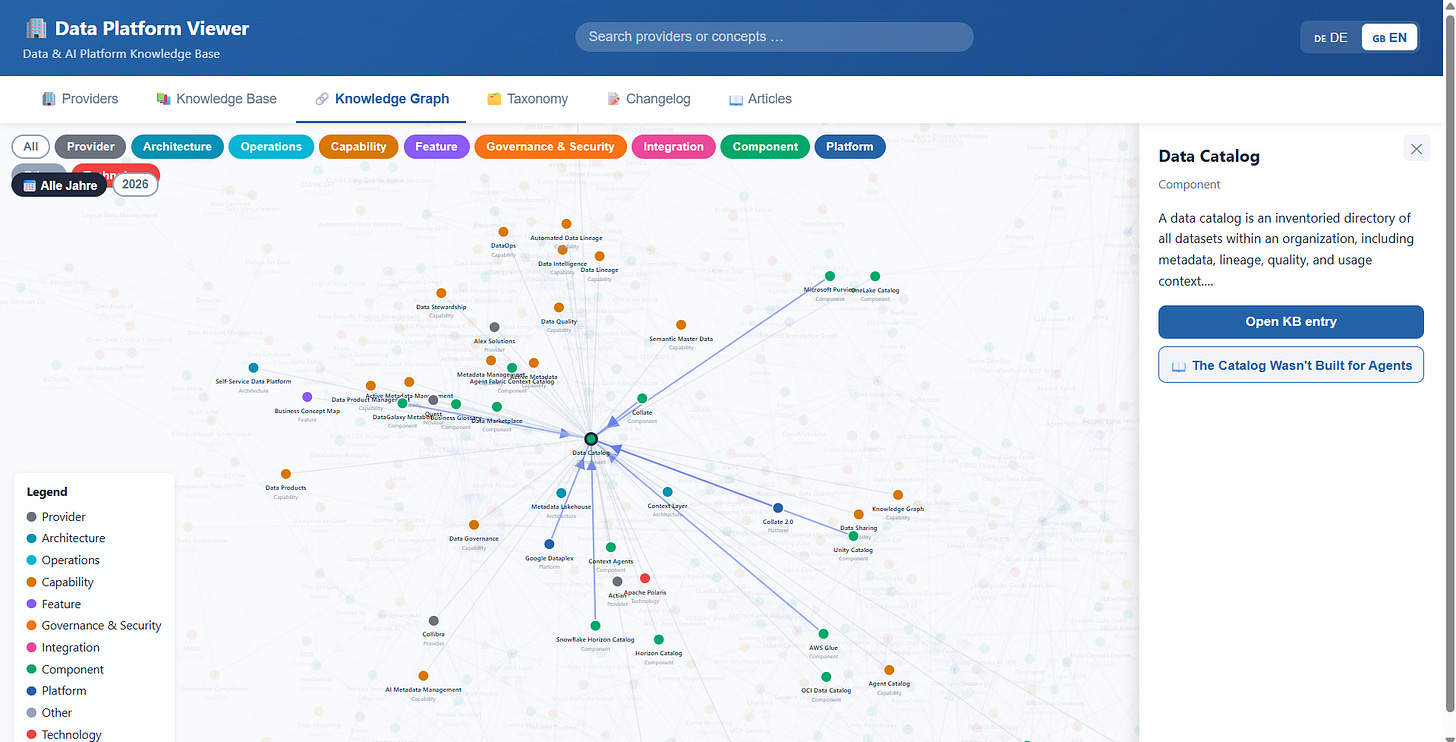Toggle the Platform filter chip
Viewport: 1456px width, 742px height.
pyautogui.click(x=850, y=147)
